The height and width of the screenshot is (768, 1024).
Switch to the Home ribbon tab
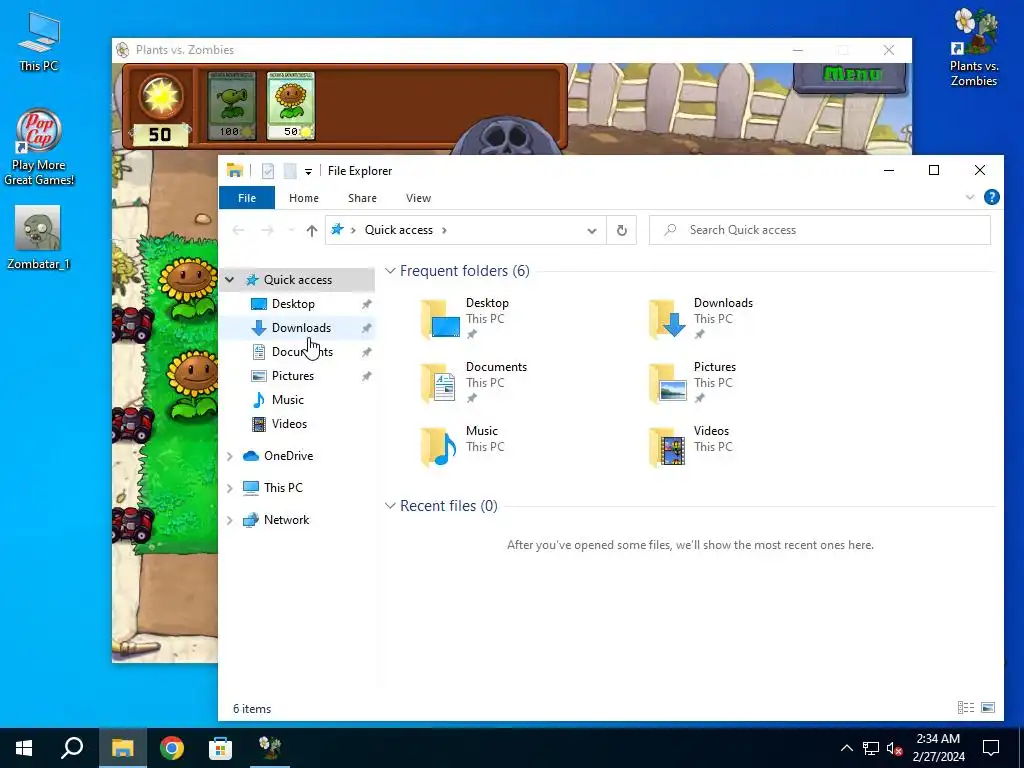(x=304, y=198)
